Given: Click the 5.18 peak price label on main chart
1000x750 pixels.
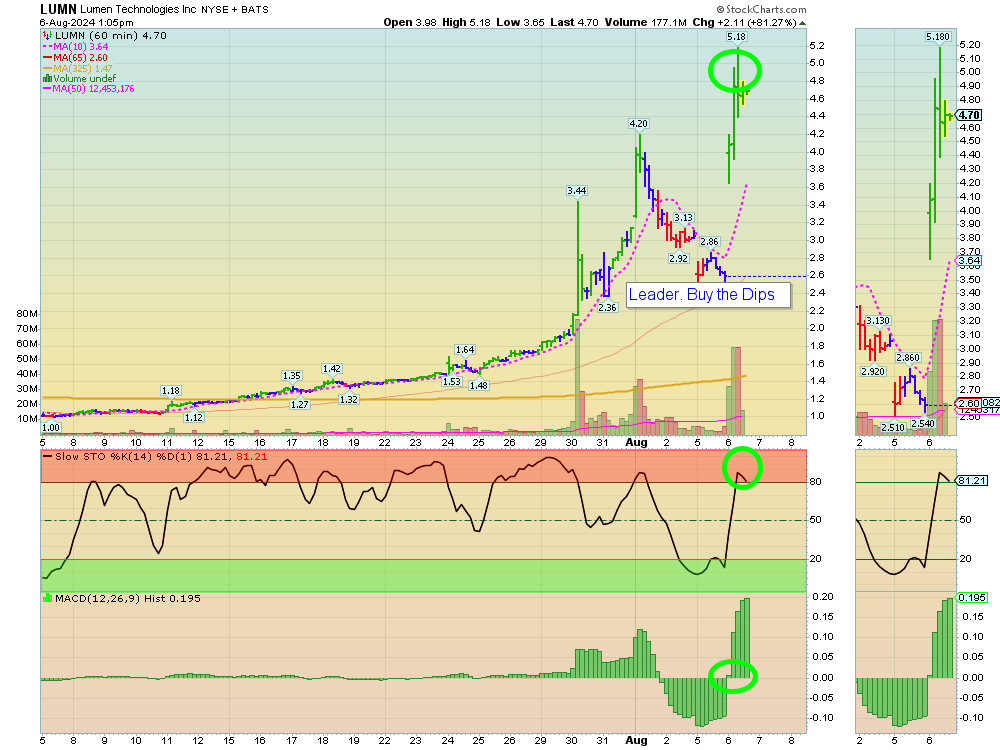Looking at the screenshot, I should [x=737, y=37].
